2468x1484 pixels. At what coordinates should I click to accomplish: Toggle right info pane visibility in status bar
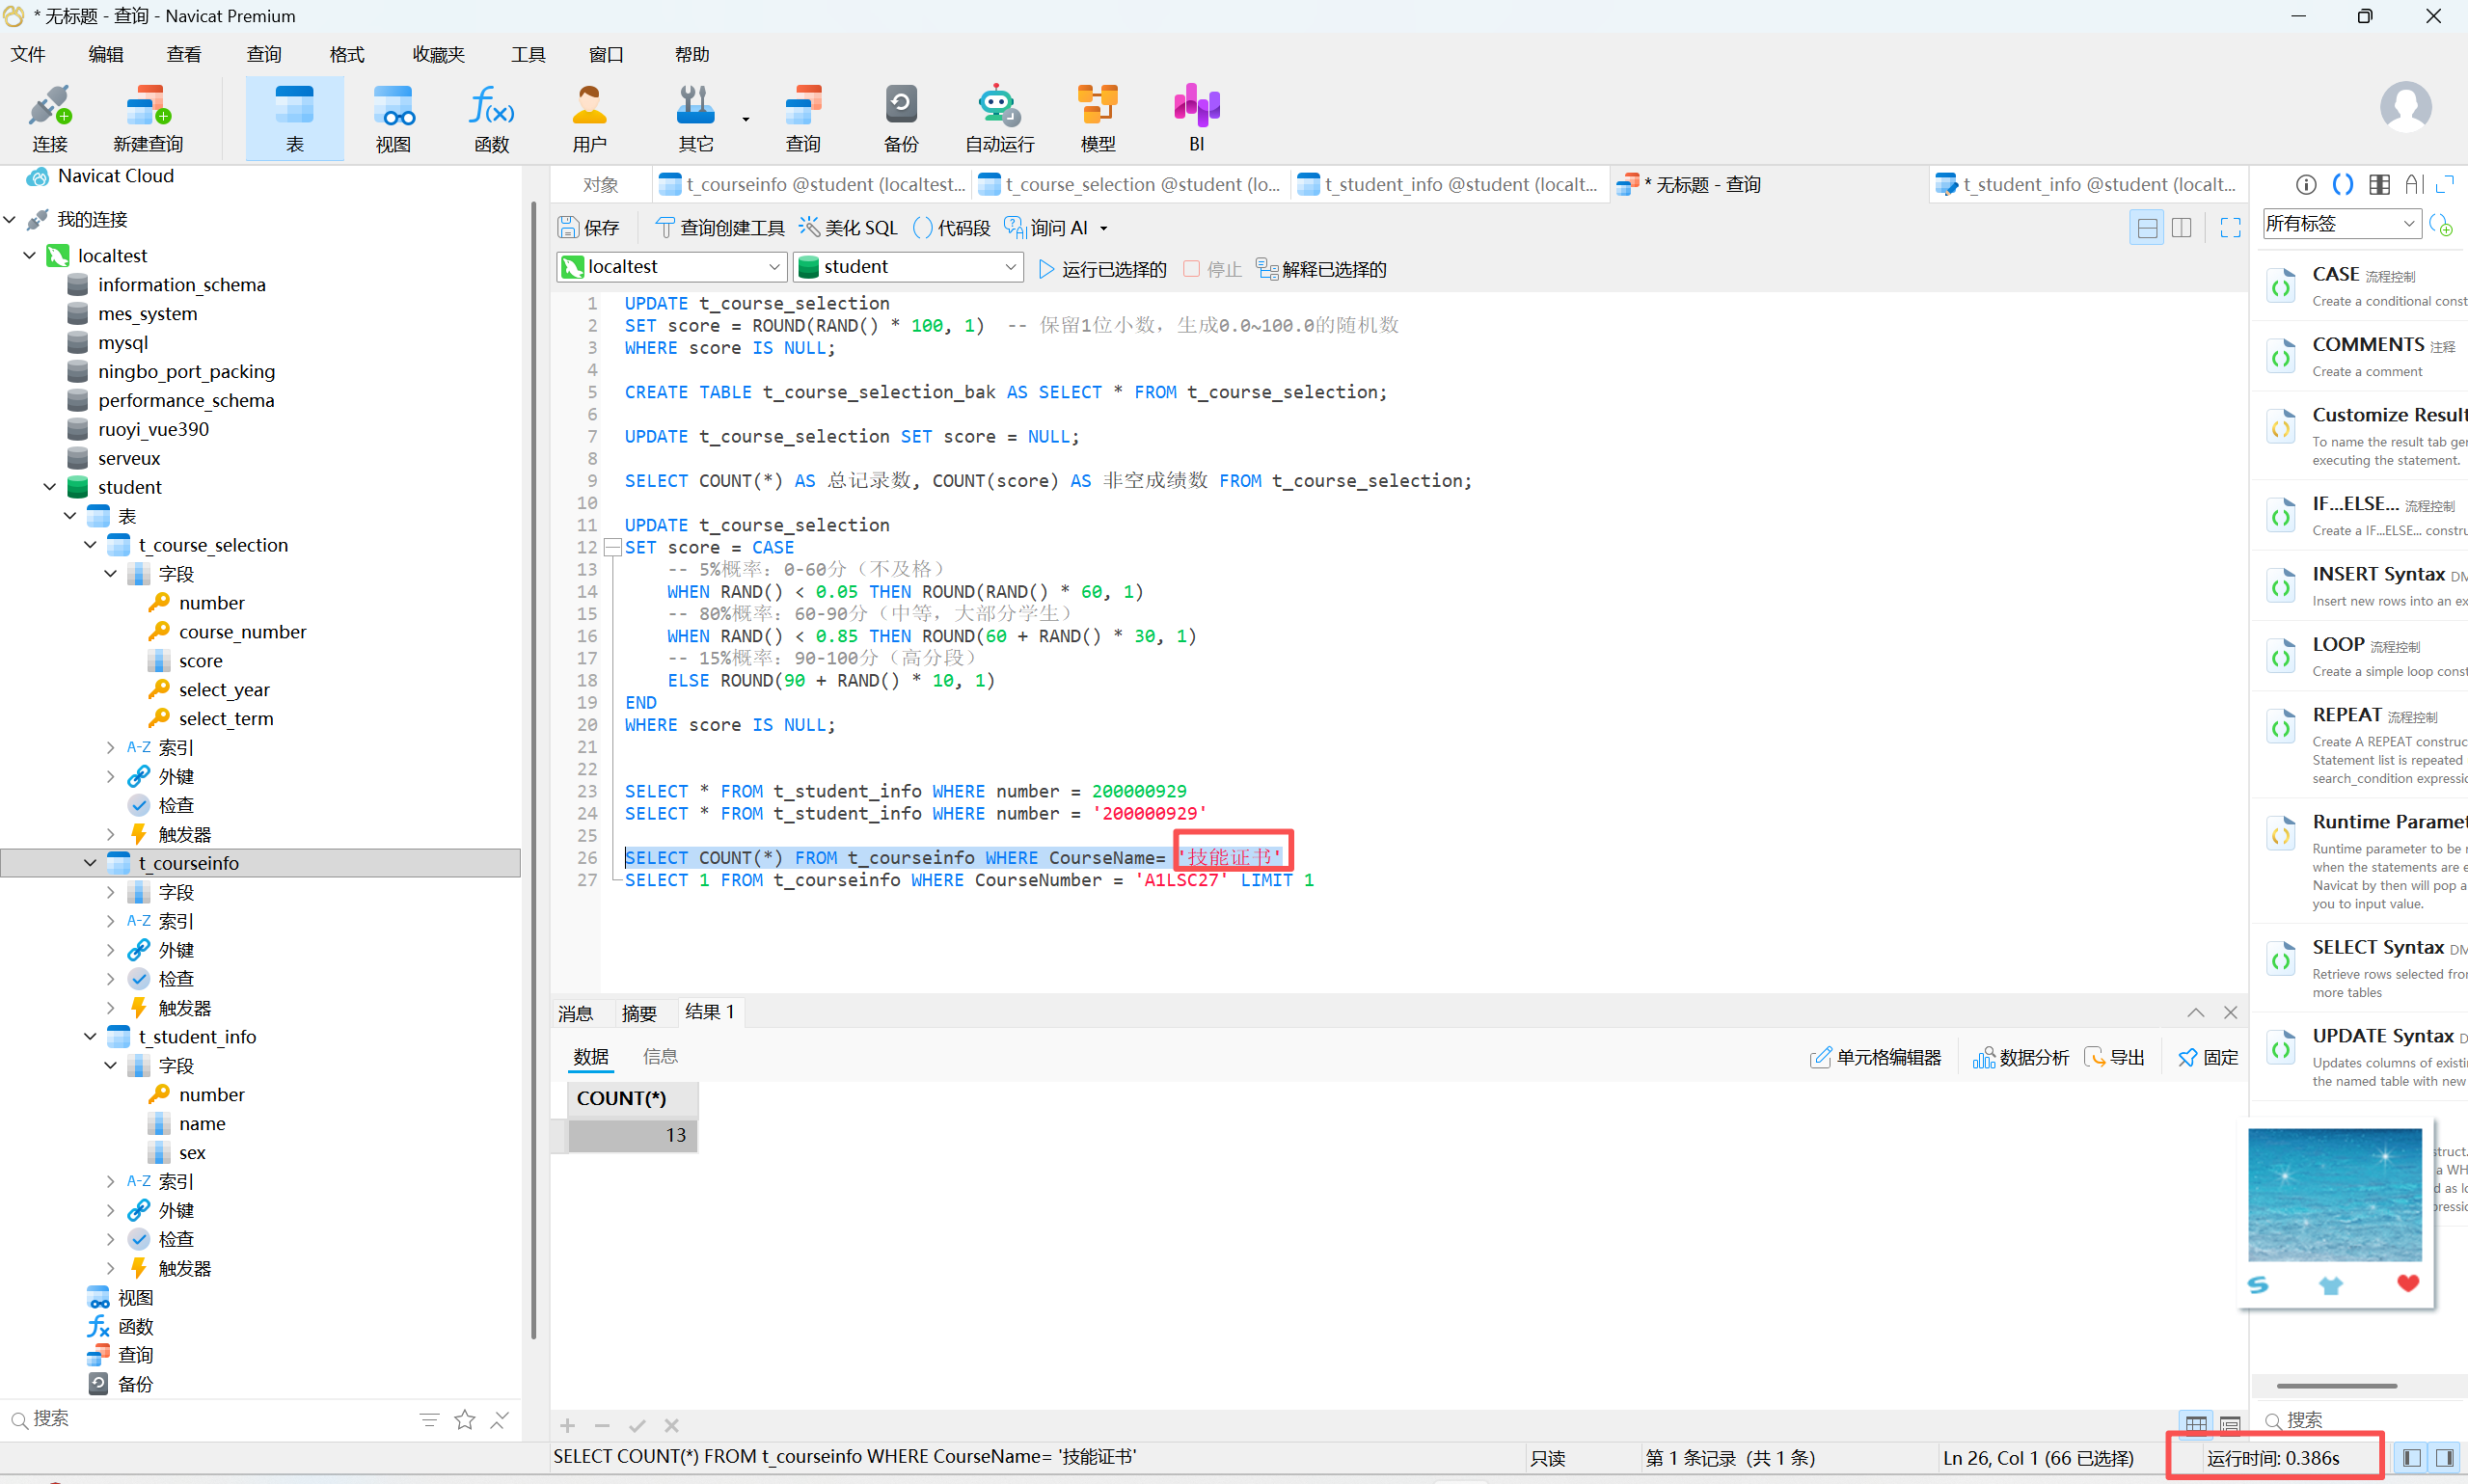2445,1458
